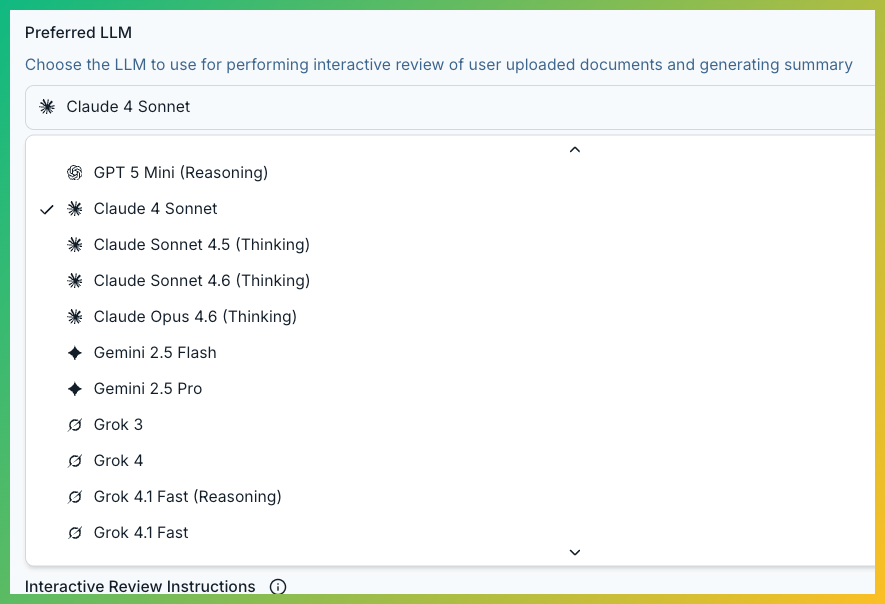Choose Gemini 2.5 Pro model
Viewport: 885px width, 604px height.
pyautogui.click(x=148, y=389)
